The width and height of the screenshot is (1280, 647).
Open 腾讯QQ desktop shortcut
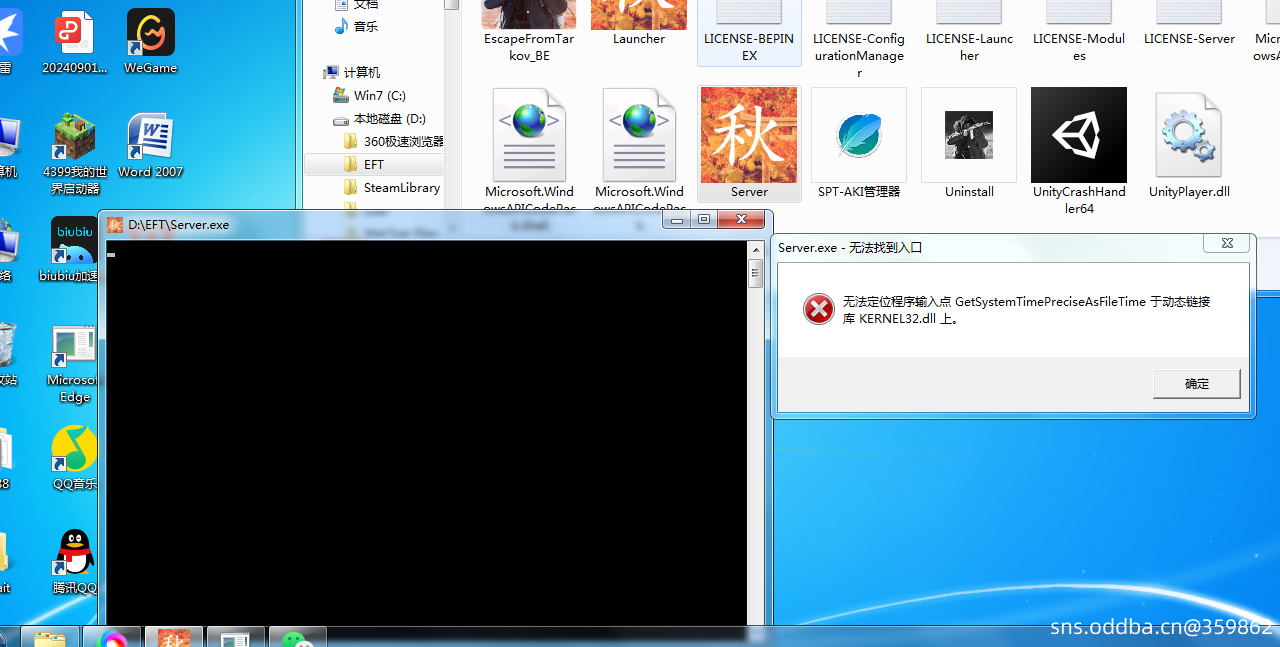tap(73, 552)
